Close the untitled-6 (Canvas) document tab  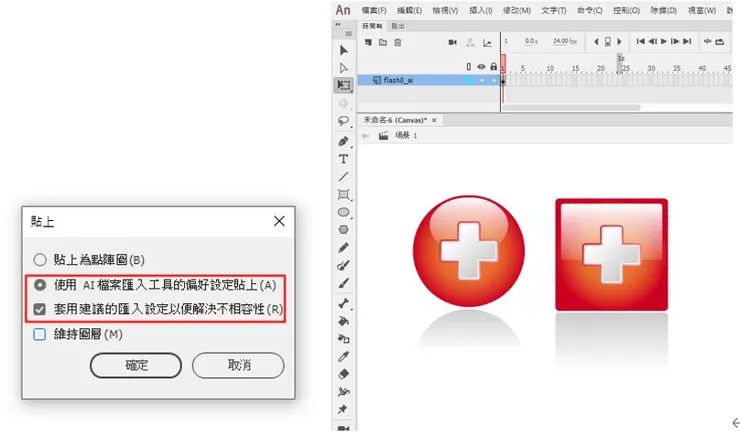434,120
